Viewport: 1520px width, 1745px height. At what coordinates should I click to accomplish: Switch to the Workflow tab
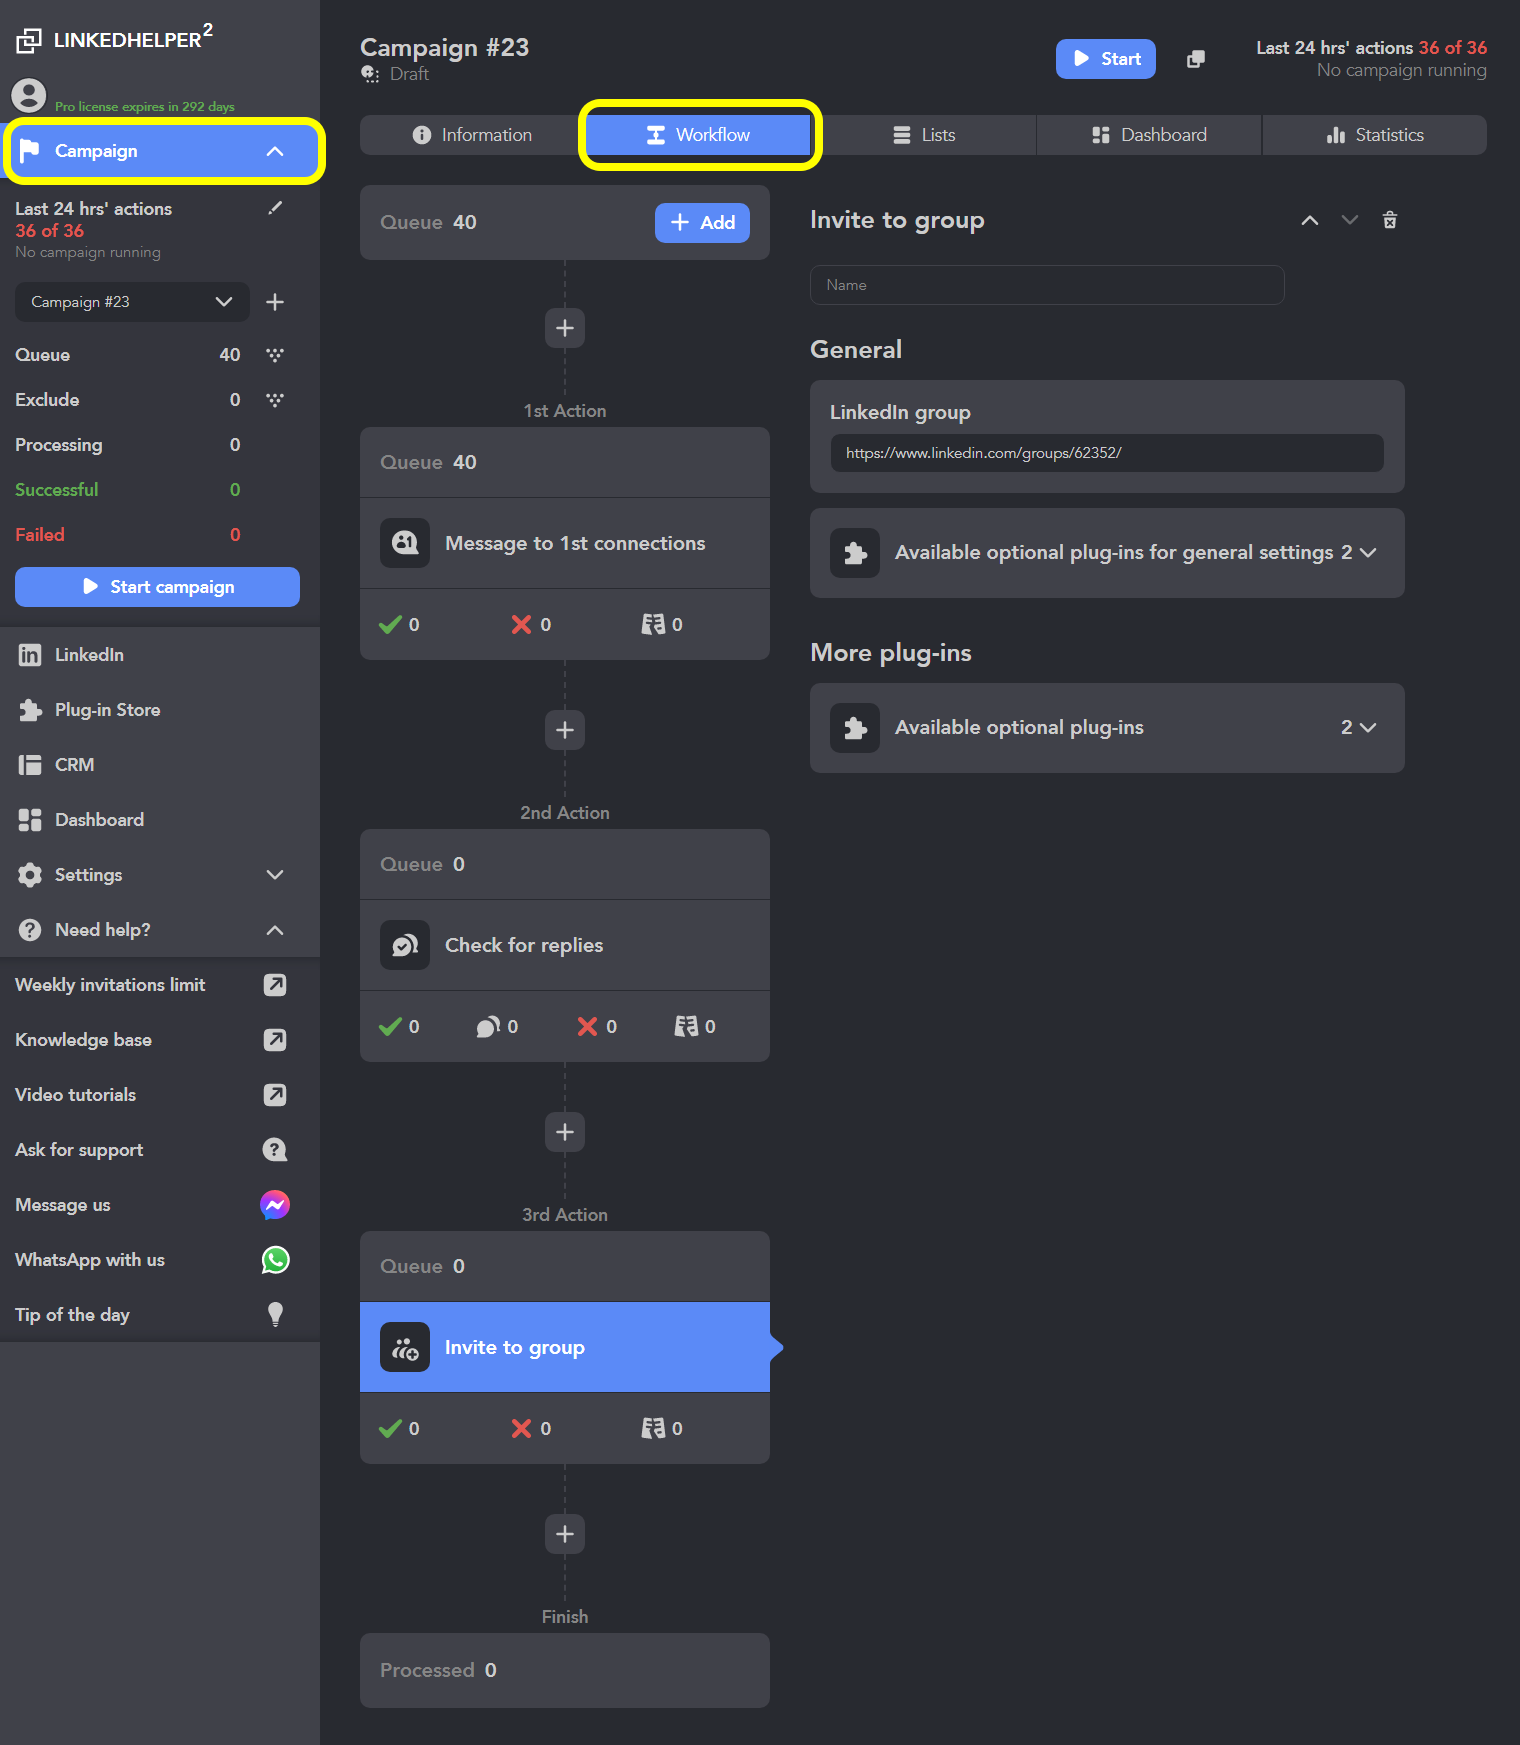tap(698, 135)
